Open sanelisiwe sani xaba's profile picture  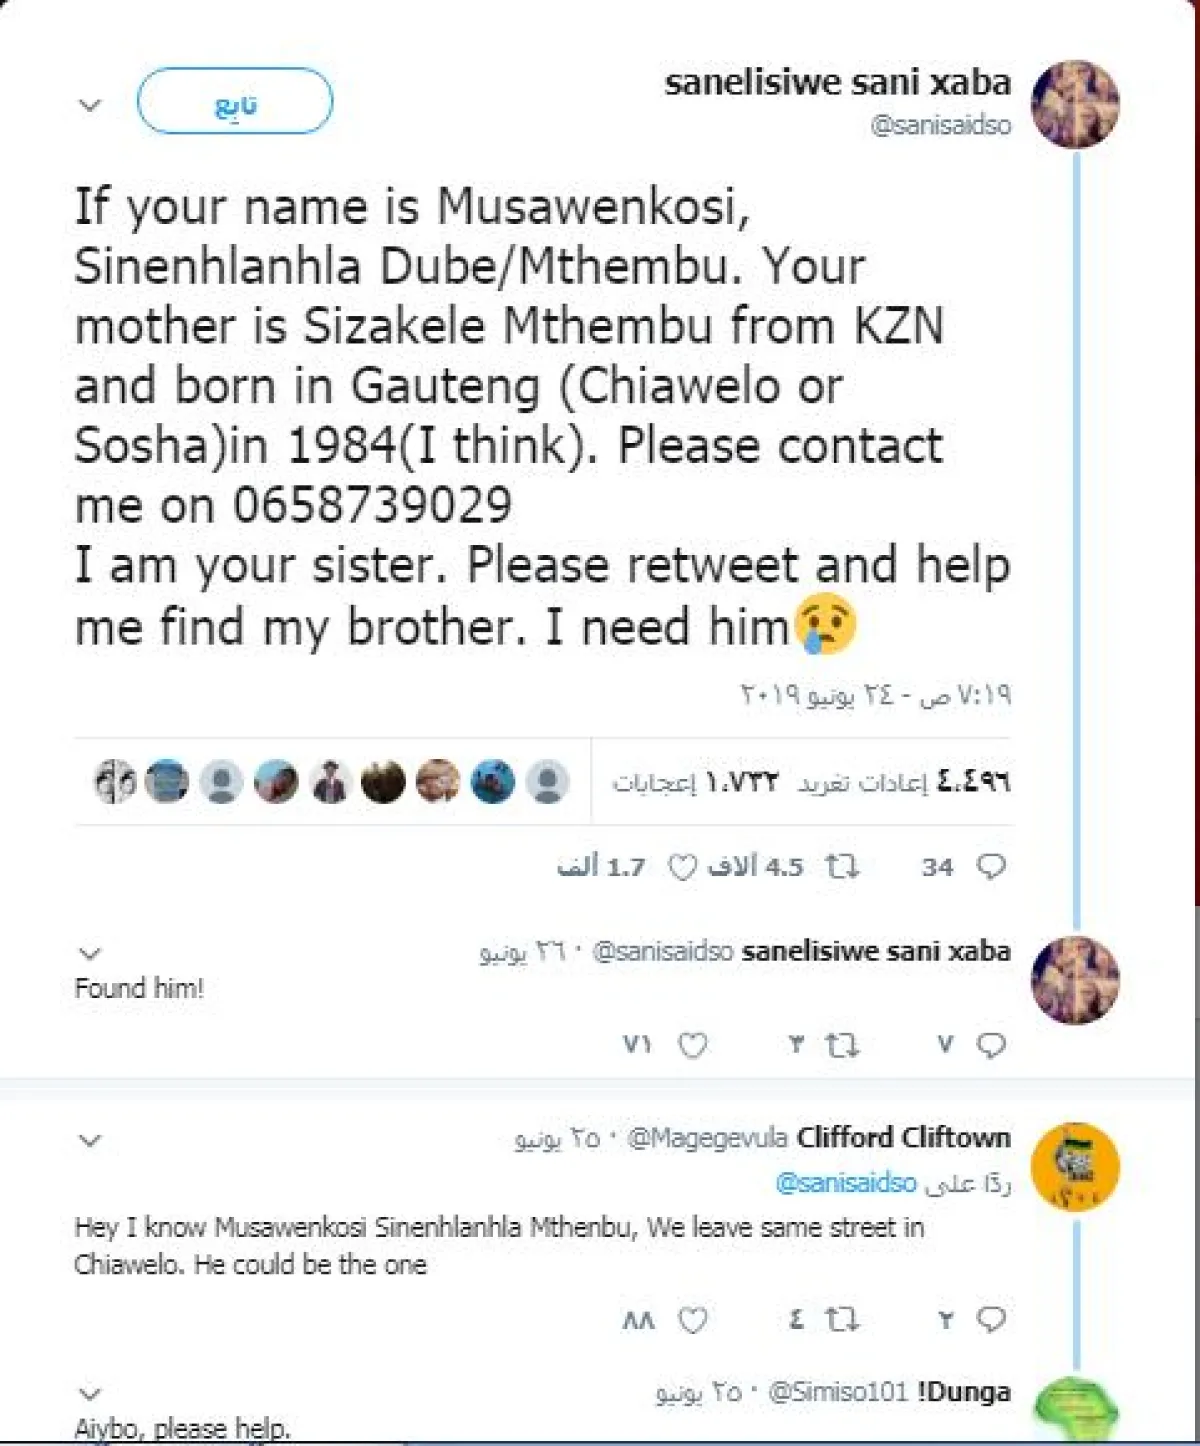(x=1075, y=104)
